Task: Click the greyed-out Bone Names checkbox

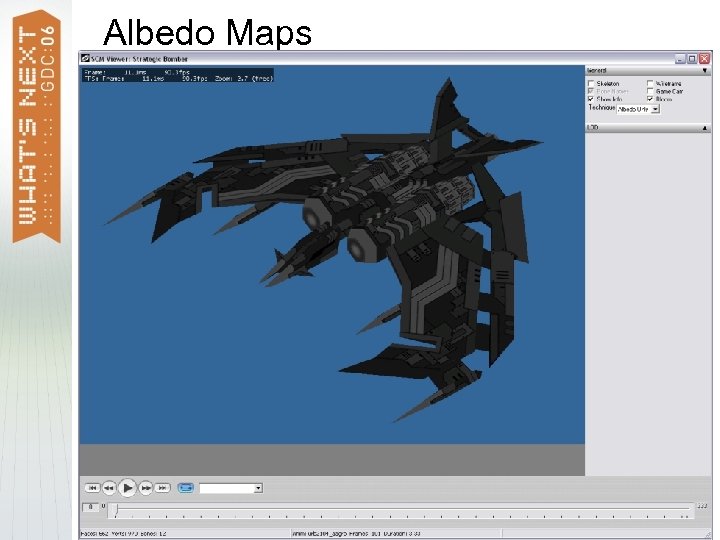Action: (591, 91)
